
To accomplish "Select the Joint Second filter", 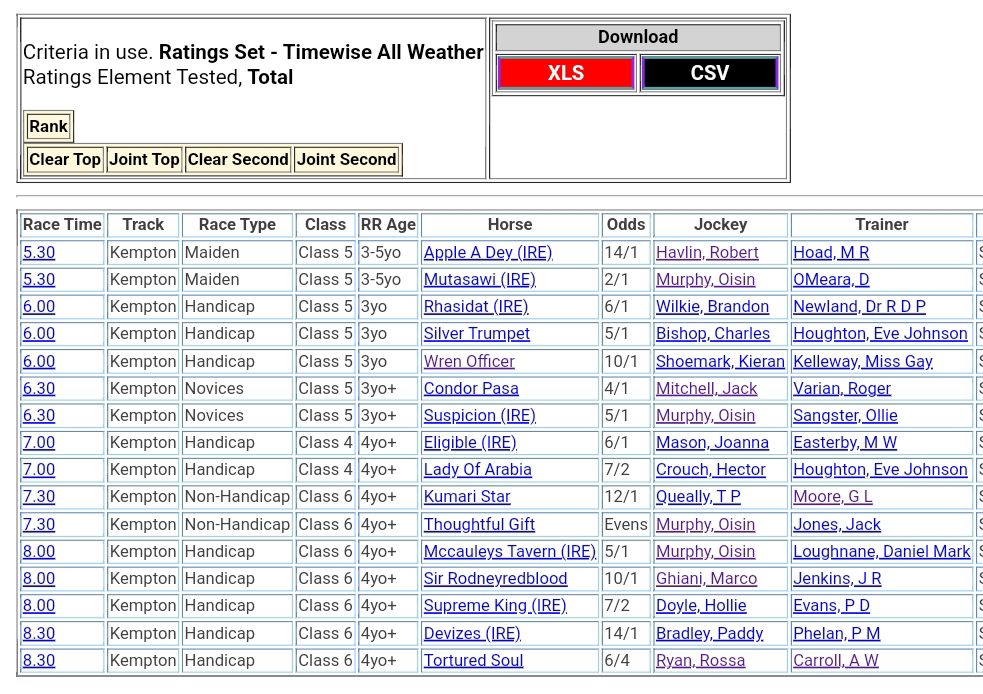I will point(347,159).
